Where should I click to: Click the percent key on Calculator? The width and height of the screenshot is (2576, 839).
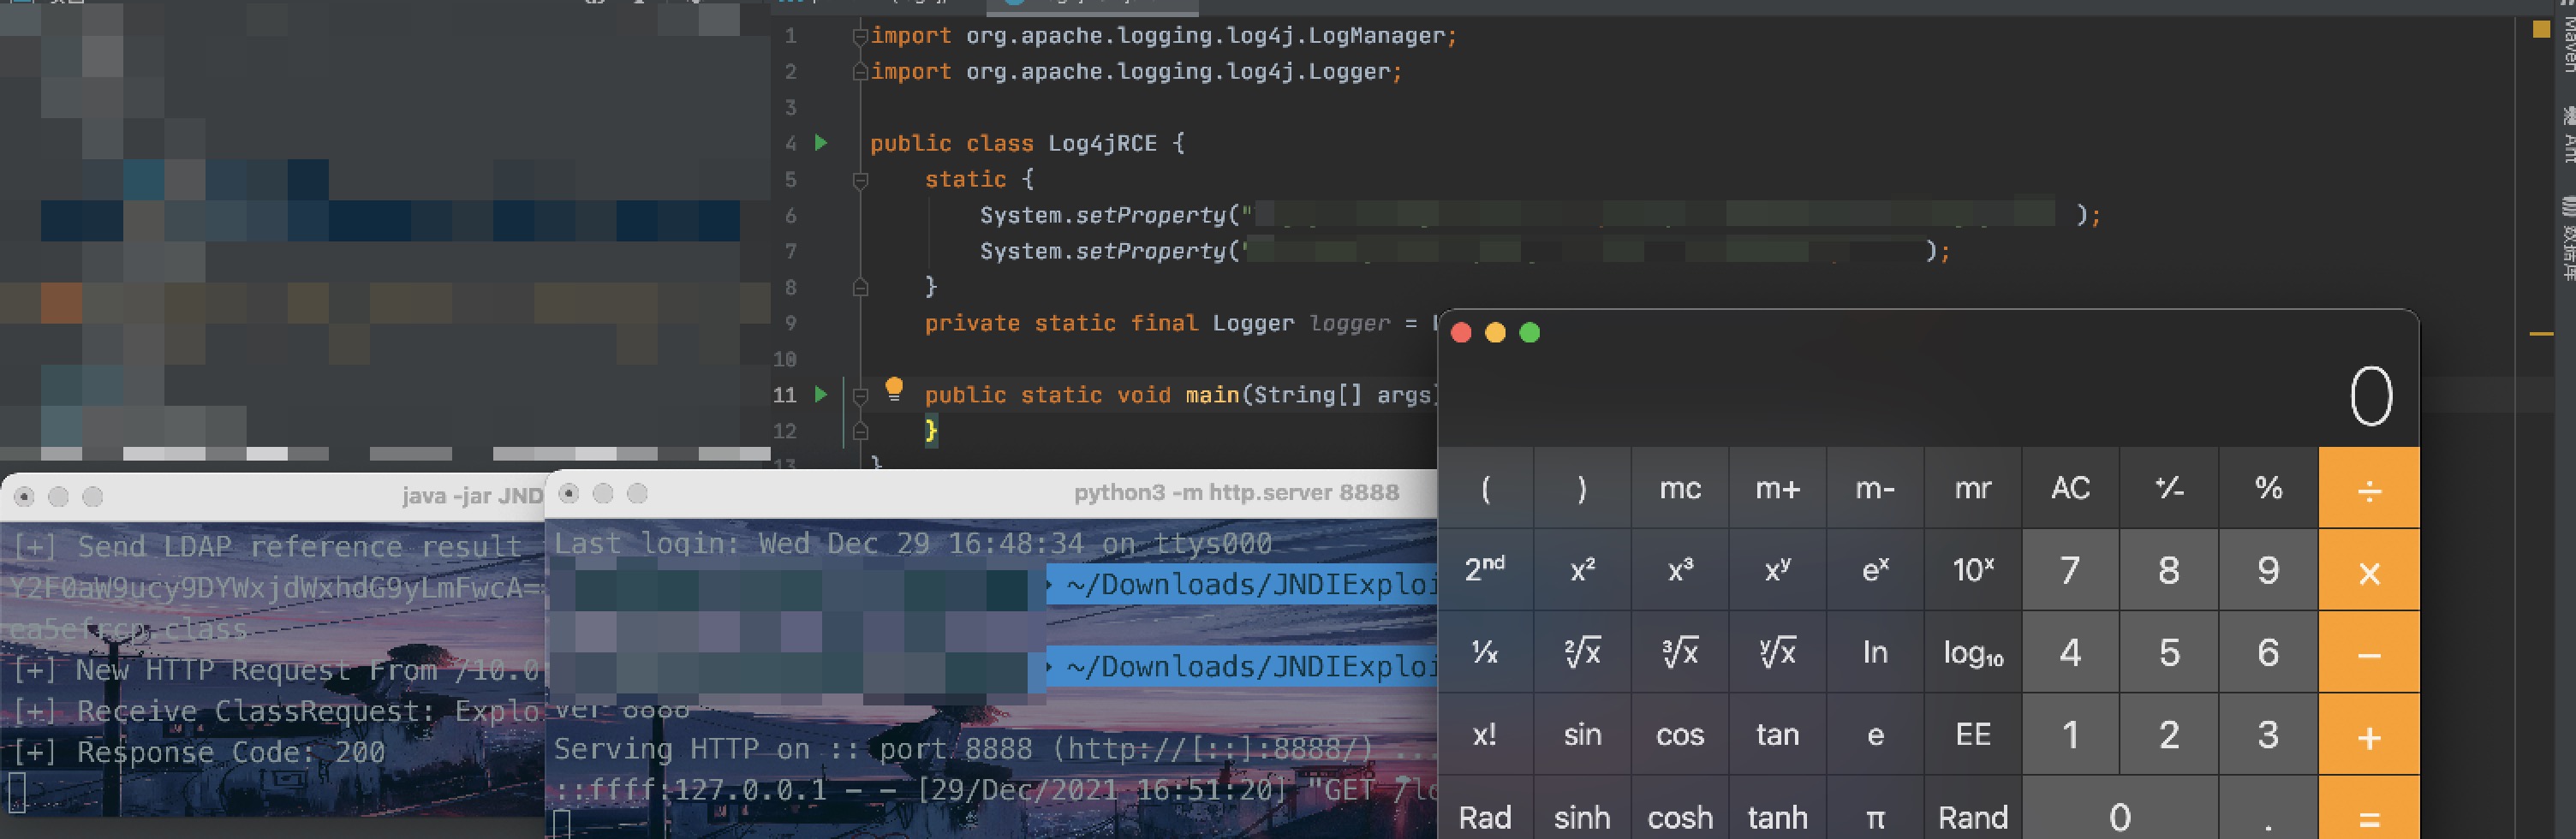click(2268, 488)
